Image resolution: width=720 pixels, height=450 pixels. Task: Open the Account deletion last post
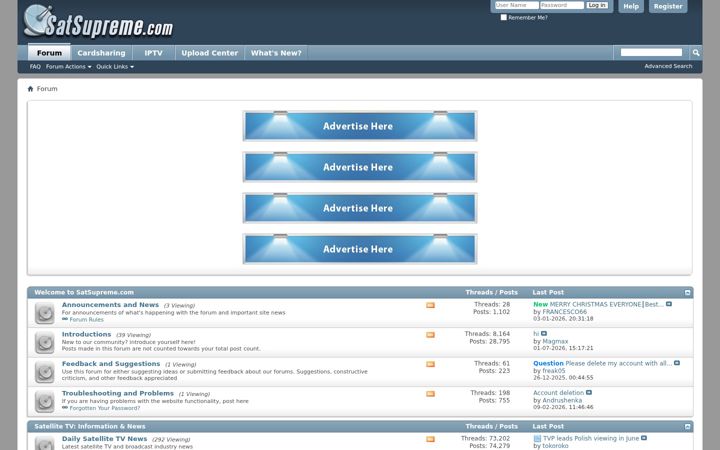click(x=558, y=393)
